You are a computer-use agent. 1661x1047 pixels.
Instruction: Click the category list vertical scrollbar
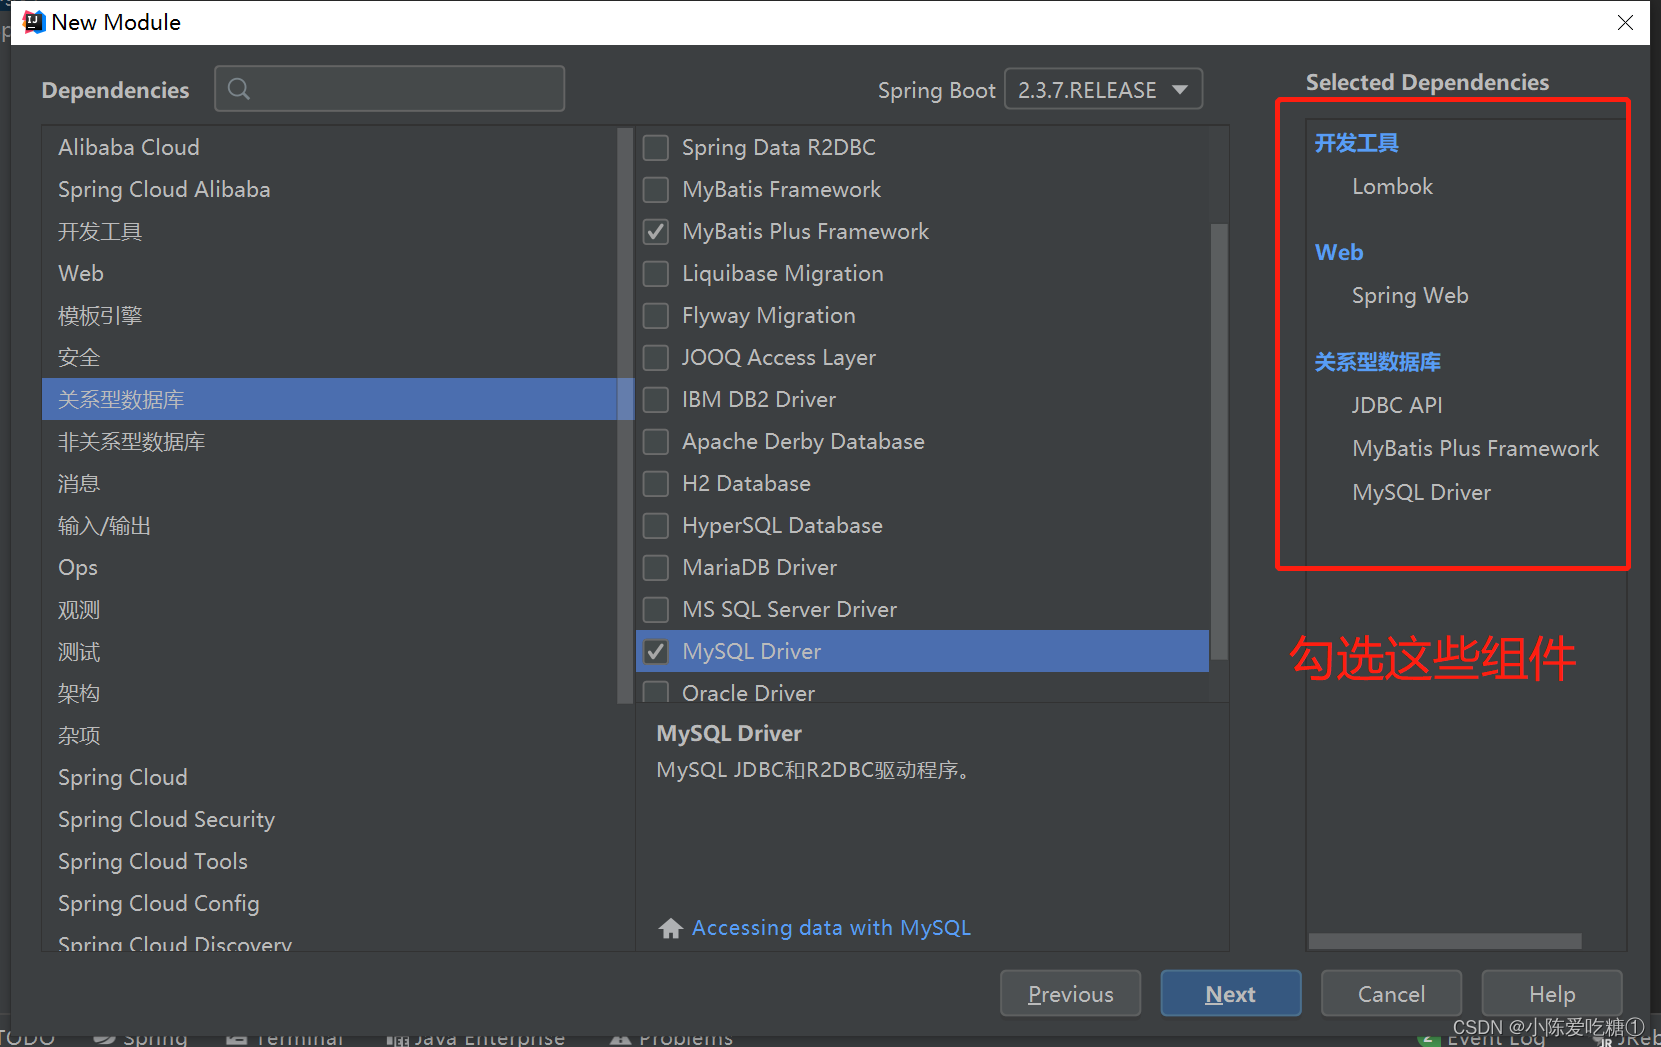[626, 415]
